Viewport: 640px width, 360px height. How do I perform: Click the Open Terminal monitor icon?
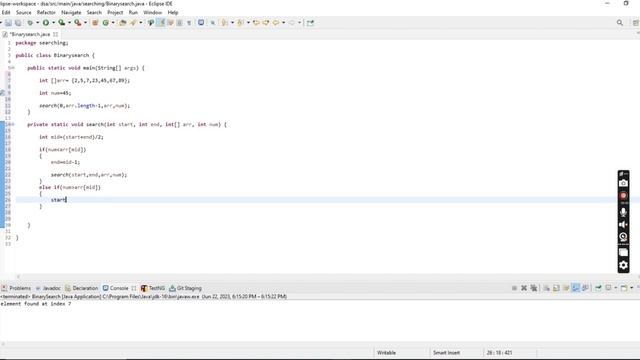(201, 23)
